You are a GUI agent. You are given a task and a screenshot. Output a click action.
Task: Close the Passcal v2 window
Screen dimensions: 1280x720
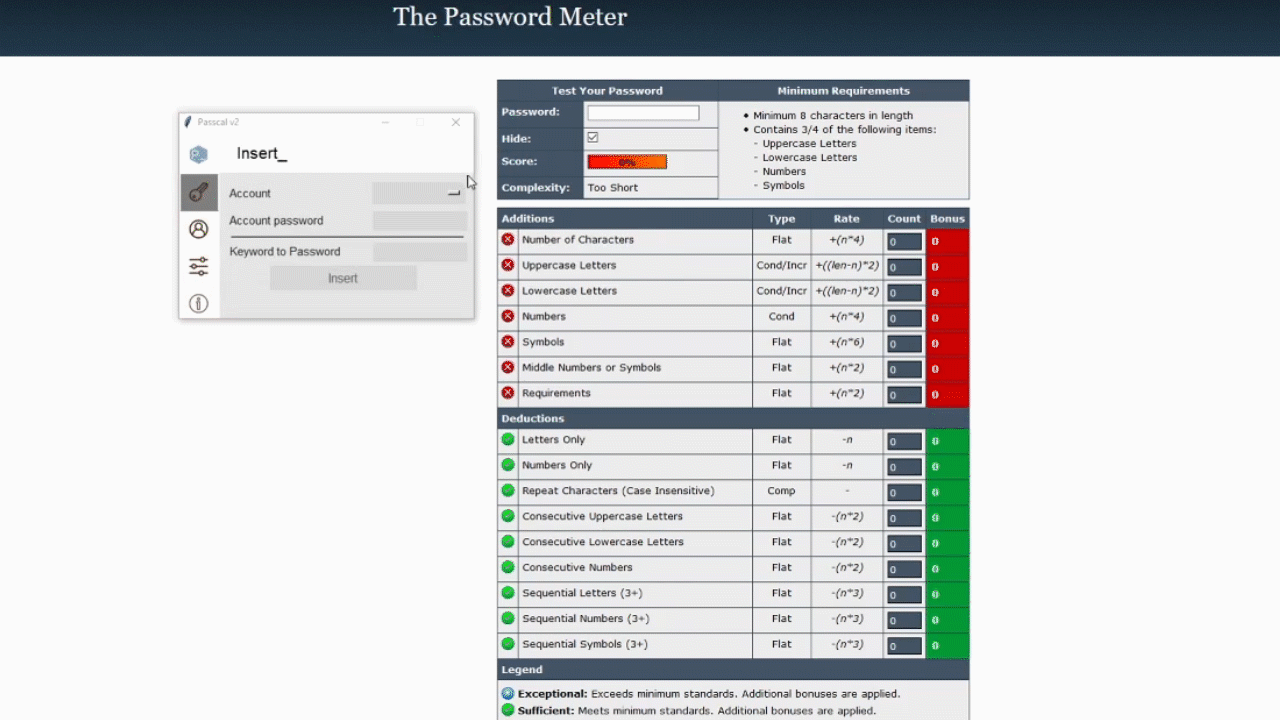(x=456, y=122)
